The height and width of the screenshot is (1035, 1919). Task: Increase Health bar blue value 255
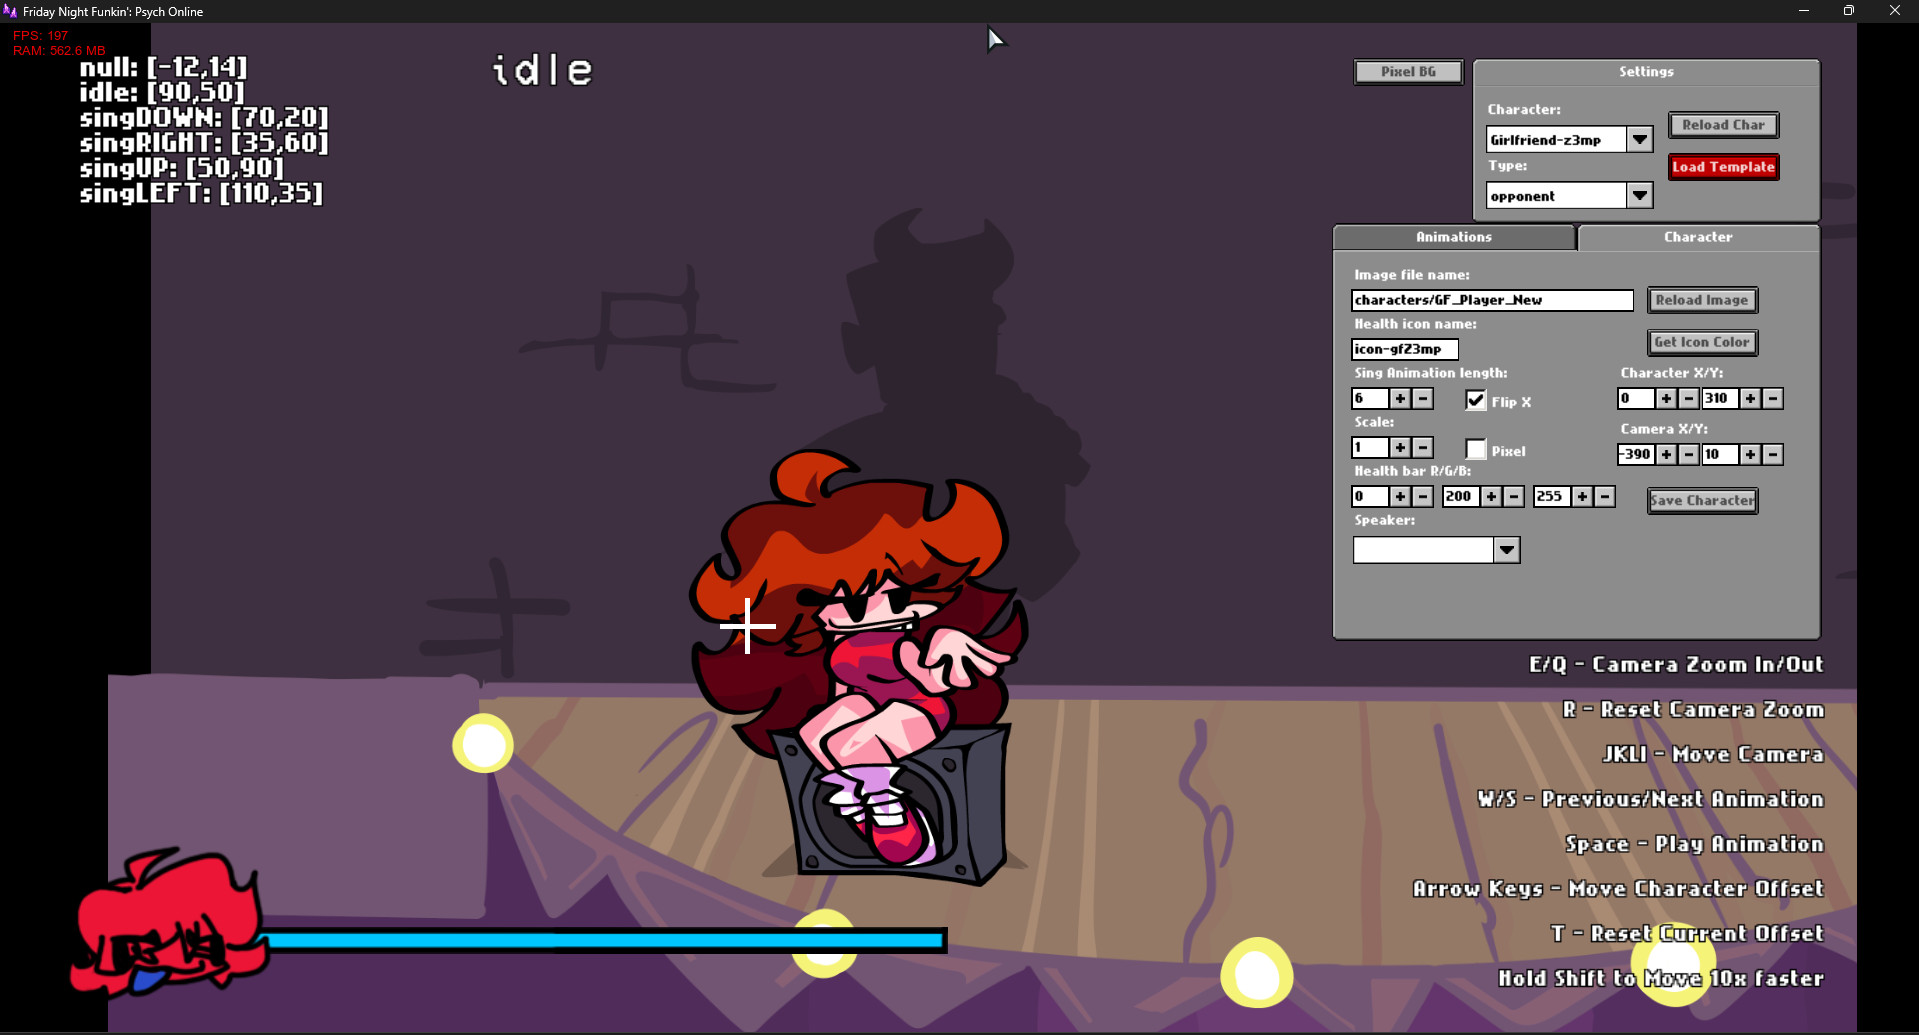(1582, 496)
